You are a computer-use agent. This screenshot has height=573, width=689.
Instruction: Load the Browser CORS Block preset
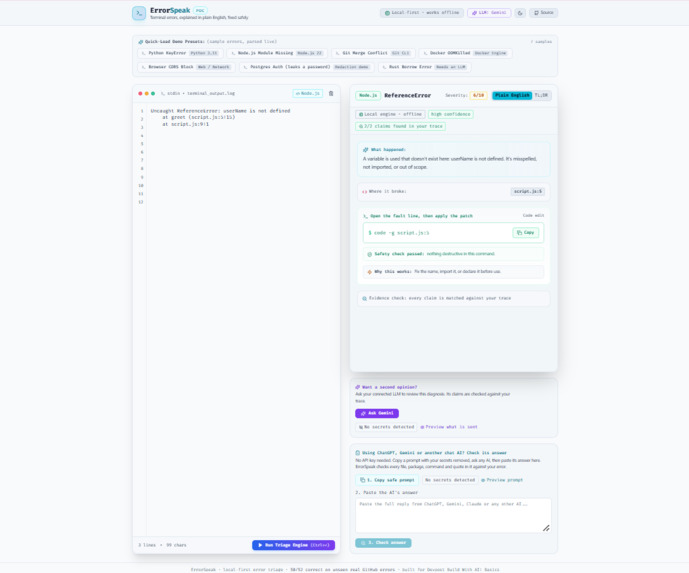(x=186, y=67)
